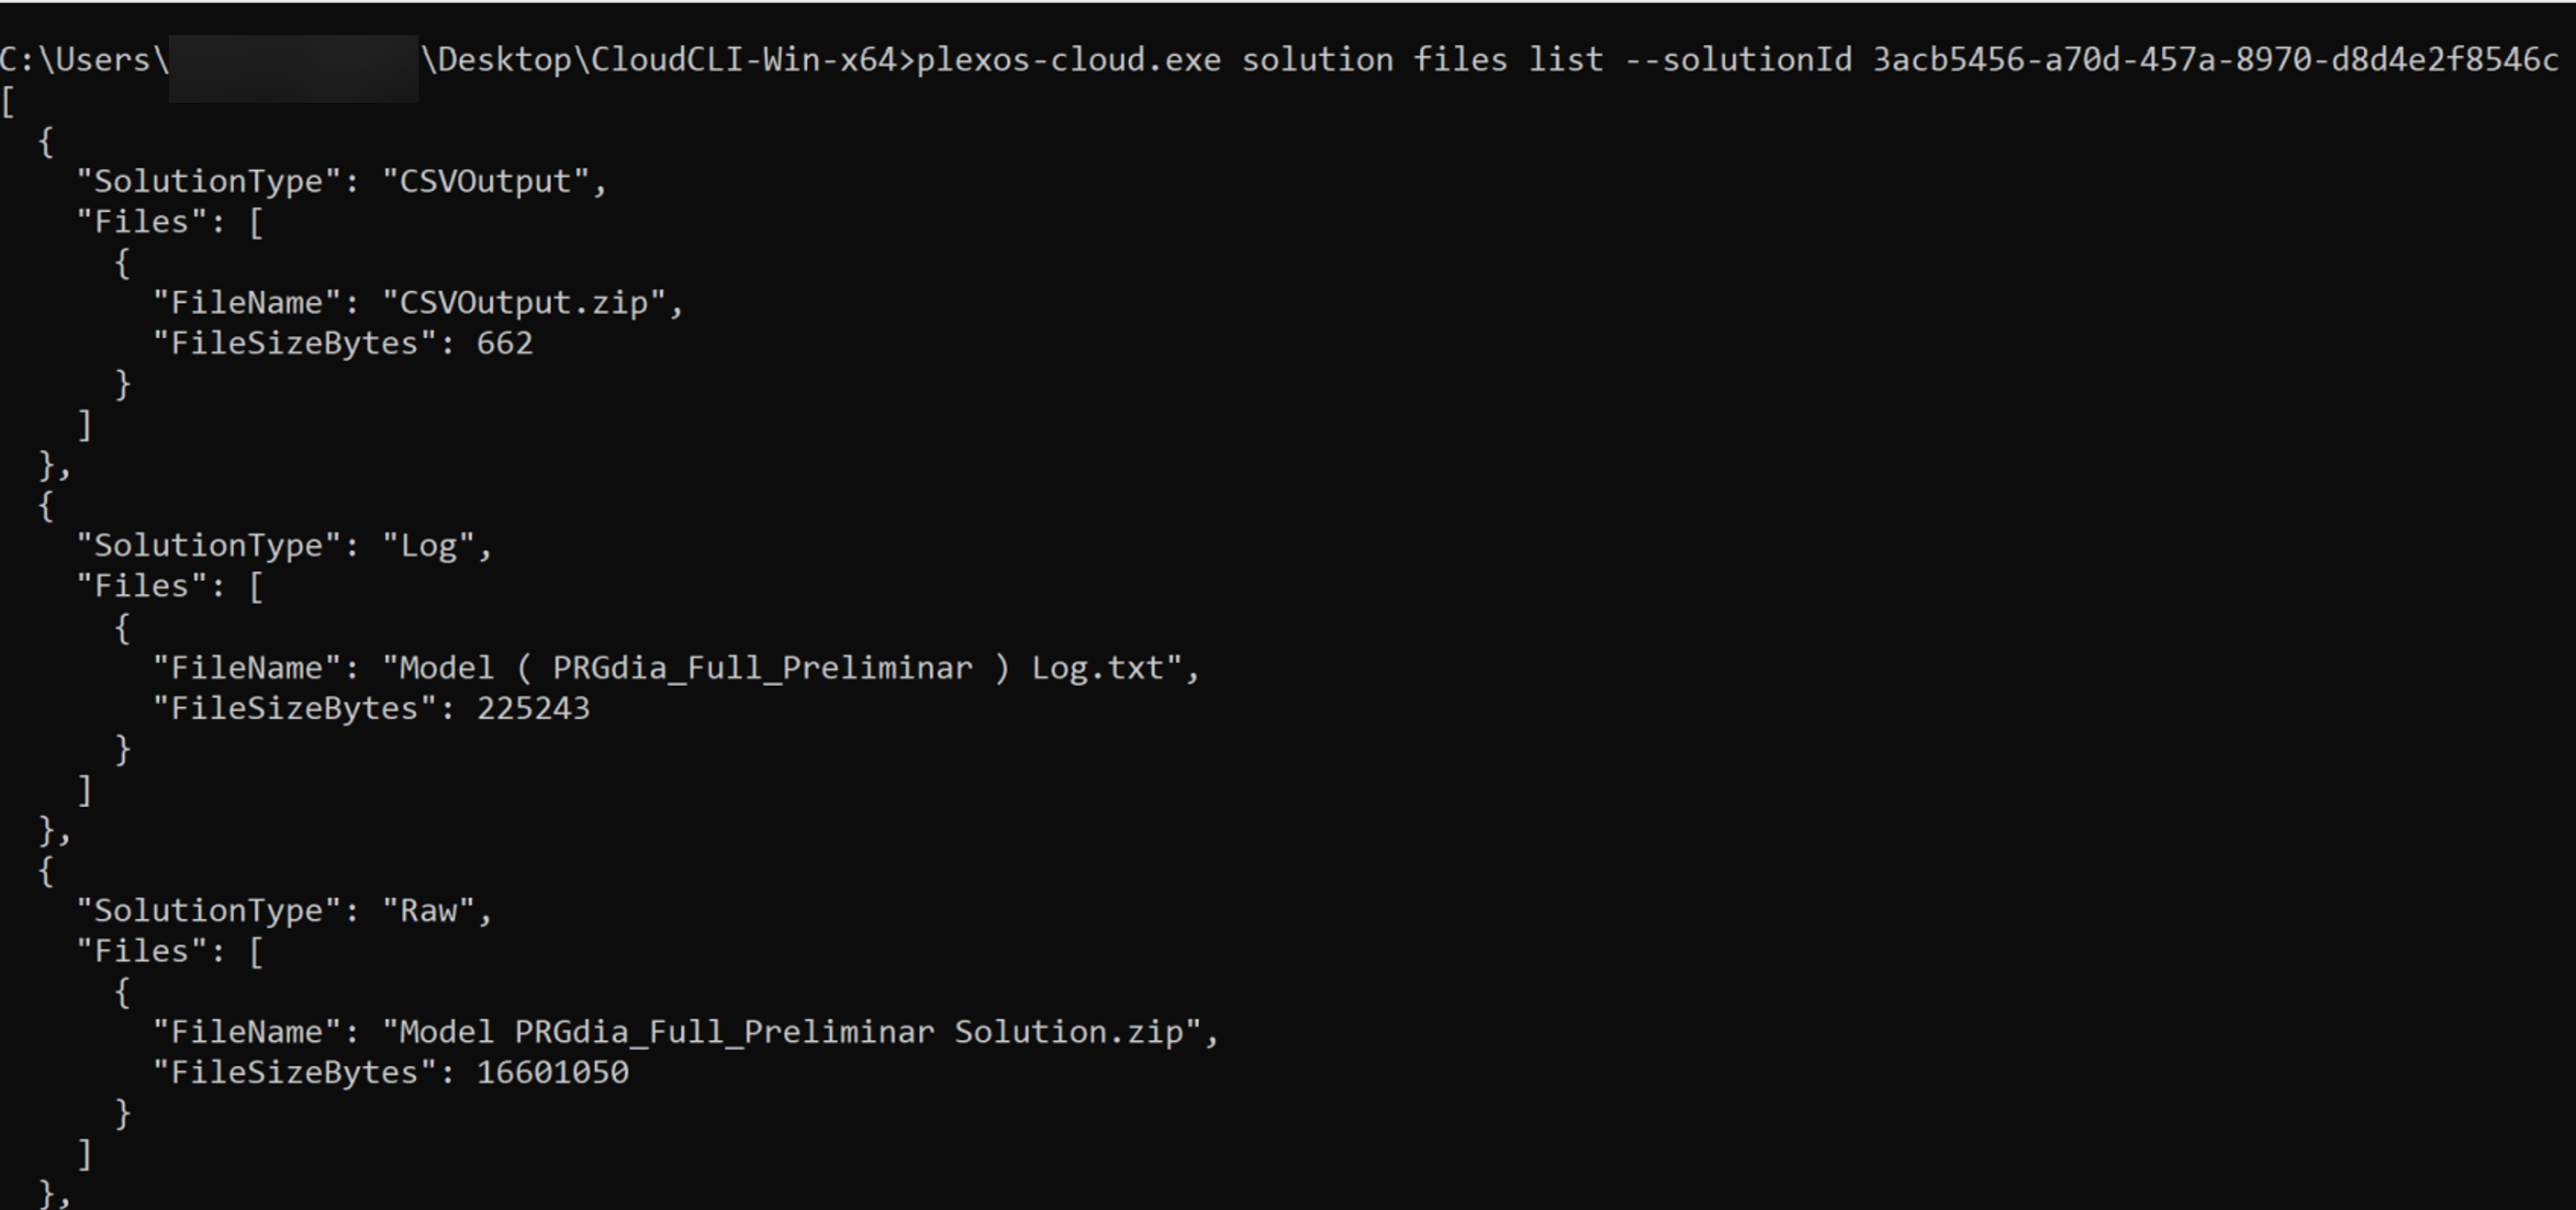Click the "Raw" solution type value

pos(429,910)
